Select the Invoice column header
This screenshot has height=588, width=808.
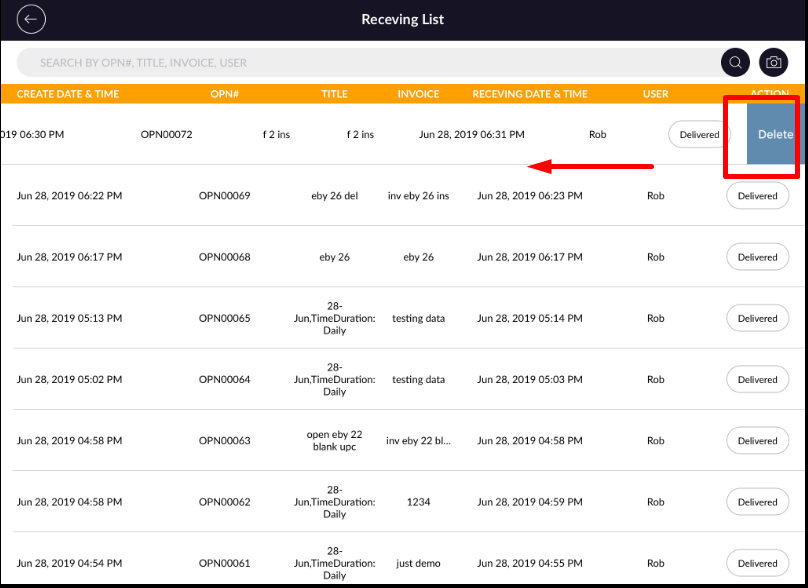(x=418, y=94)
